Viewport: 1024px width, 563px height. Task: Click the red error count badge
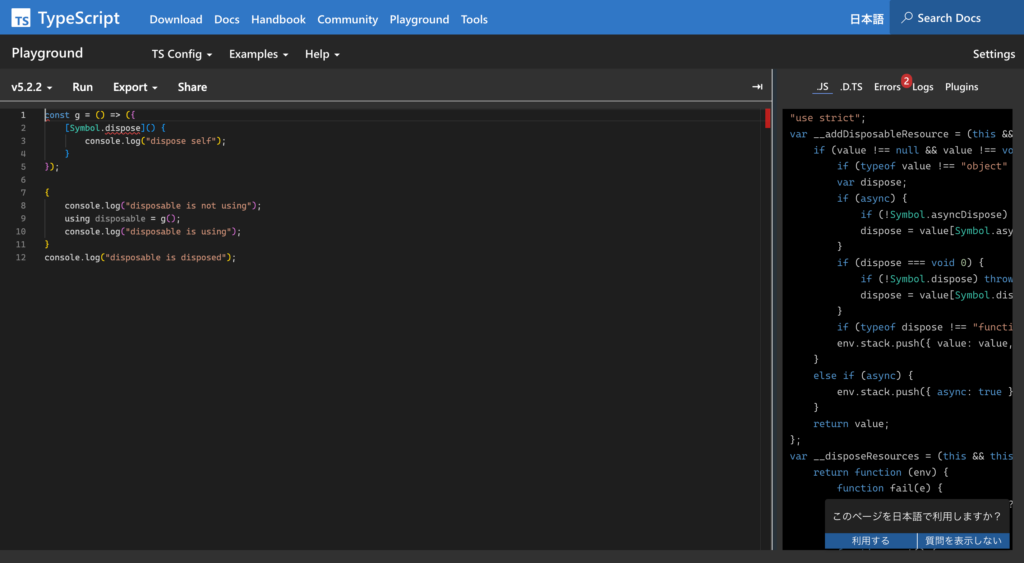pyautogui.click(x=906, y=80)
